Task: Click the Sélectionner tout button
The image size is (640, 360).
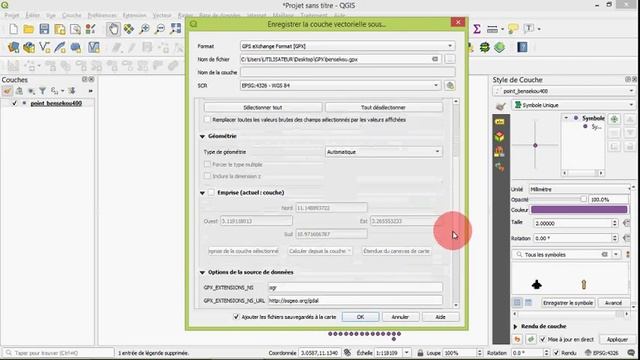Action: pyautogui.click(x=263, y=107)
